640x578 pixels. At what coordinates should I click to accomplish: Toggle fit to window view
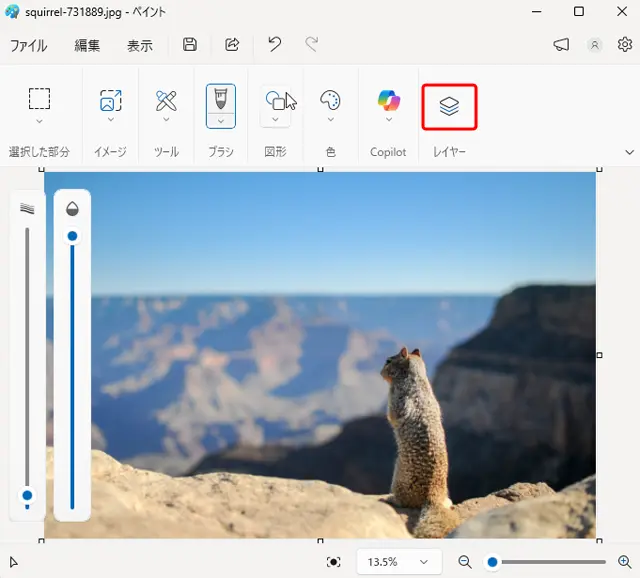tap(333, 562)
